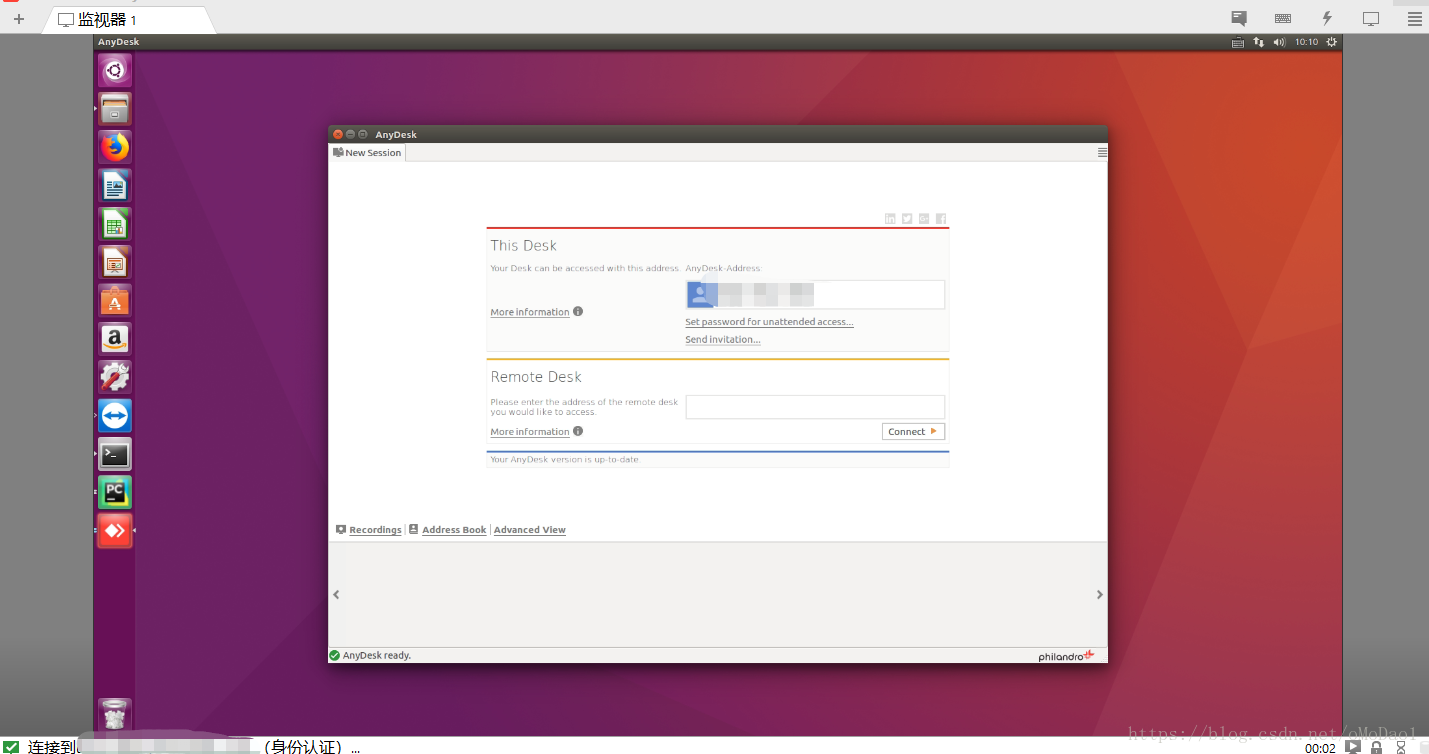
Task: Click the philandro logo in the status bar
Action: coord(1067,656)
